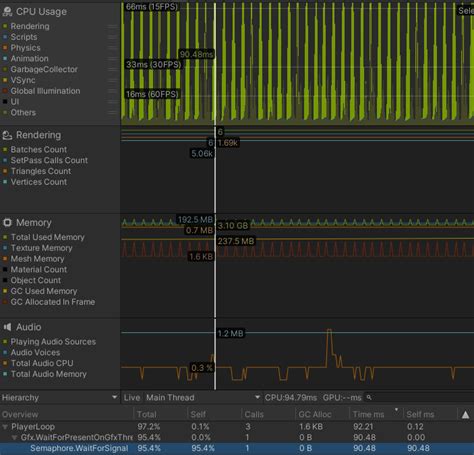Collapse the PlayerLoop tree row
Image resolution: width=474 pixels, height=455 pixels.
pos(5,427)
